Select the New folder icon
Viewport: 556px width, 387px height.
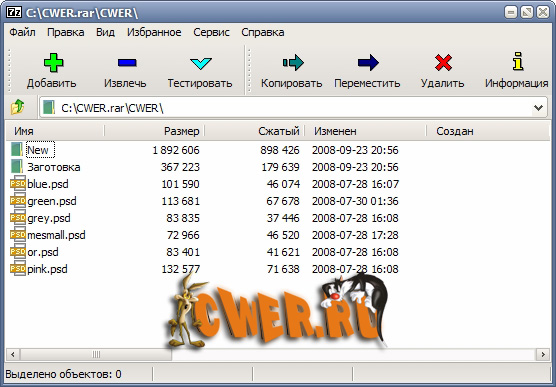click(x=17, y=150)
